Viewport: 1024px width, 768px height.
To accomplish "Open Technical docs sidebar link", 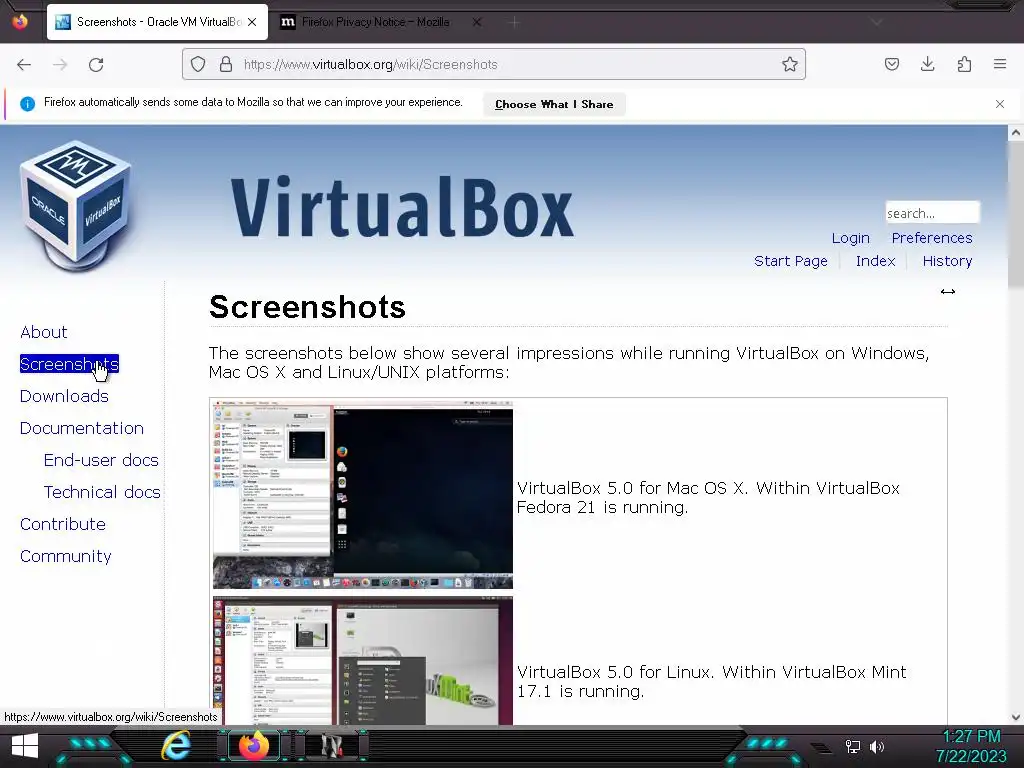I will (x=102, y=492).
